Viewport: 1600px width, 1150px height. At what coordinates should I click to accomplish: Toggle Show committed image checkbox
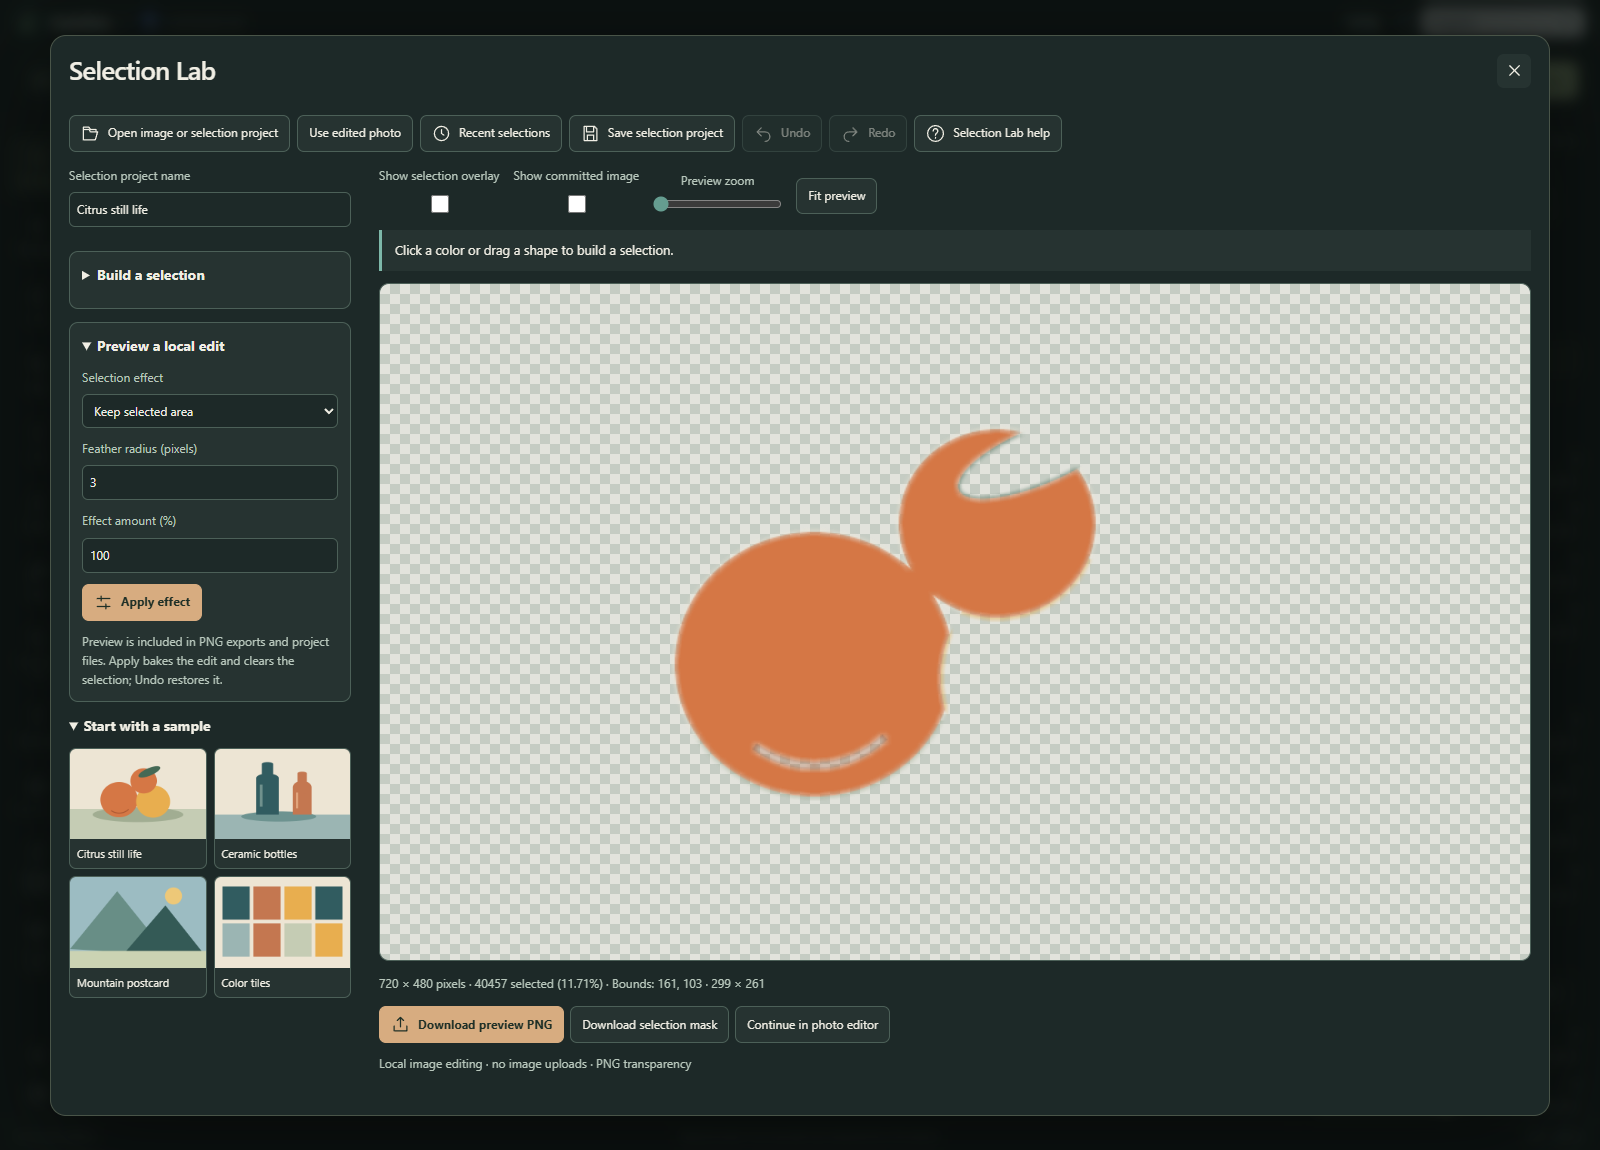[x=577, y=204]
